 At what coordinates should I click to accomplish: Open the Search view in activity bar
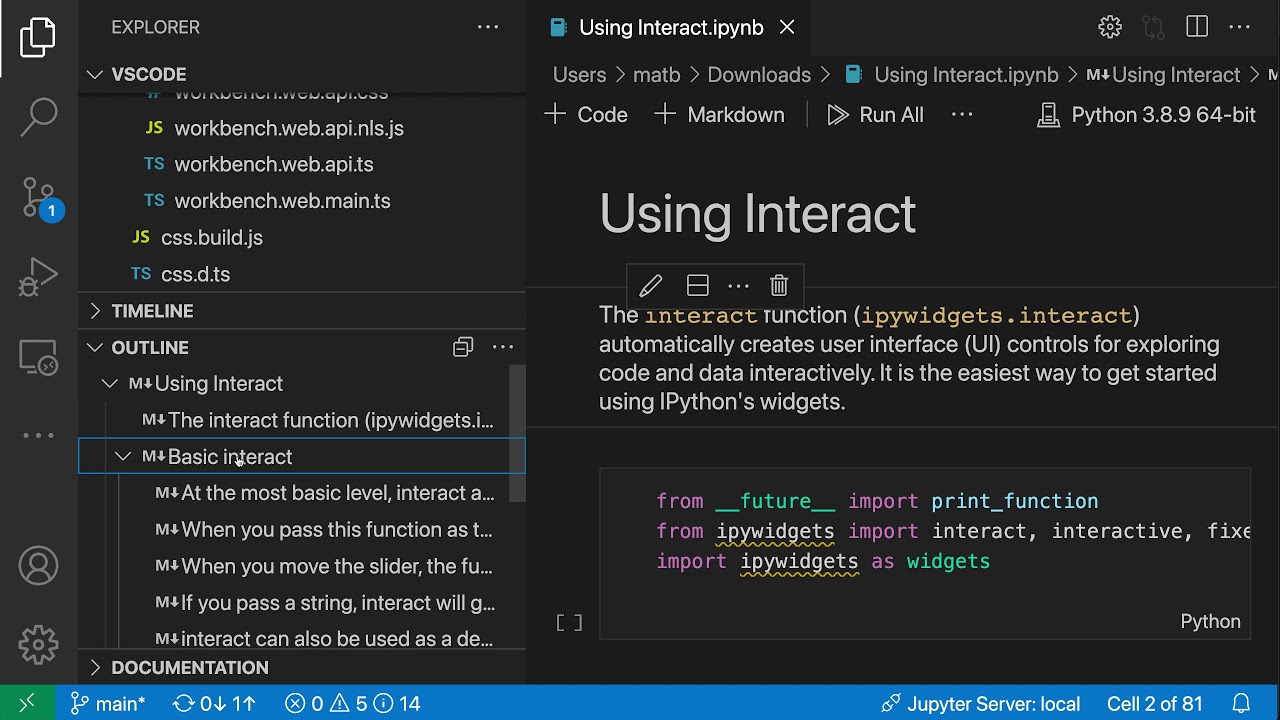pos(38,117)
